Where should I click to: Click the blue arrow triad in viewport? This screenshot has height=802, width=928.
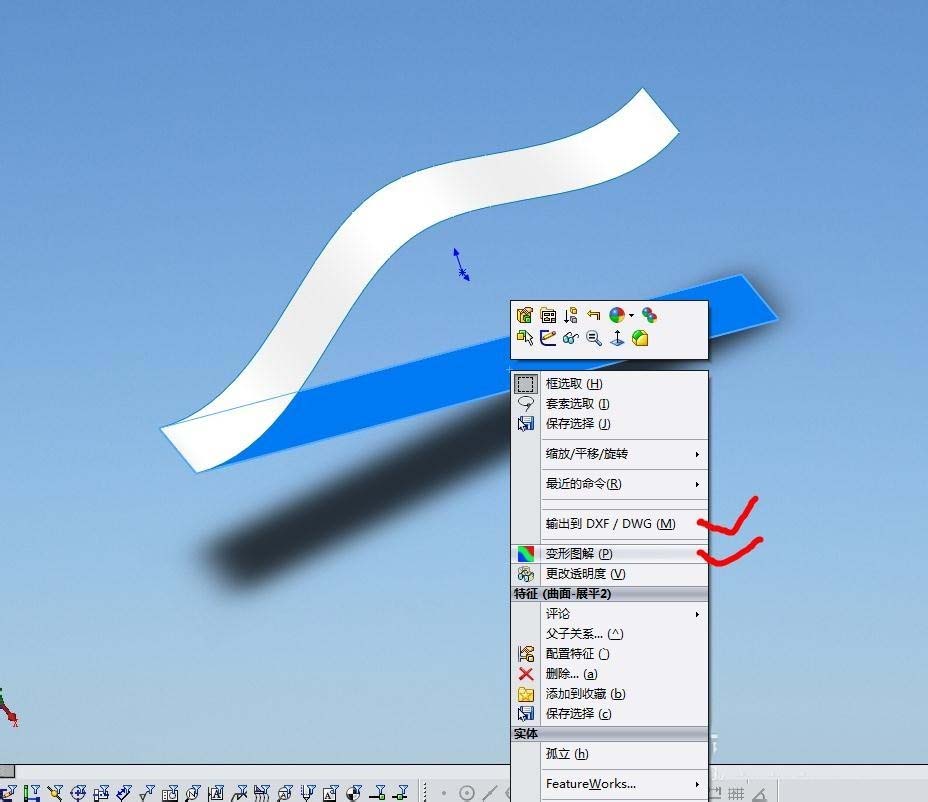[461, 265]
